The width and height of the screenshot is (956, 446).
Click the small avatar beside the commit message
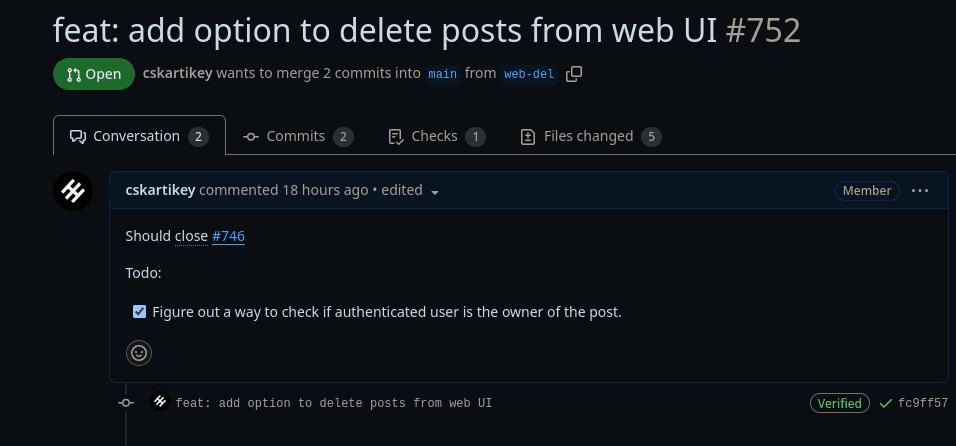(159, 402)
